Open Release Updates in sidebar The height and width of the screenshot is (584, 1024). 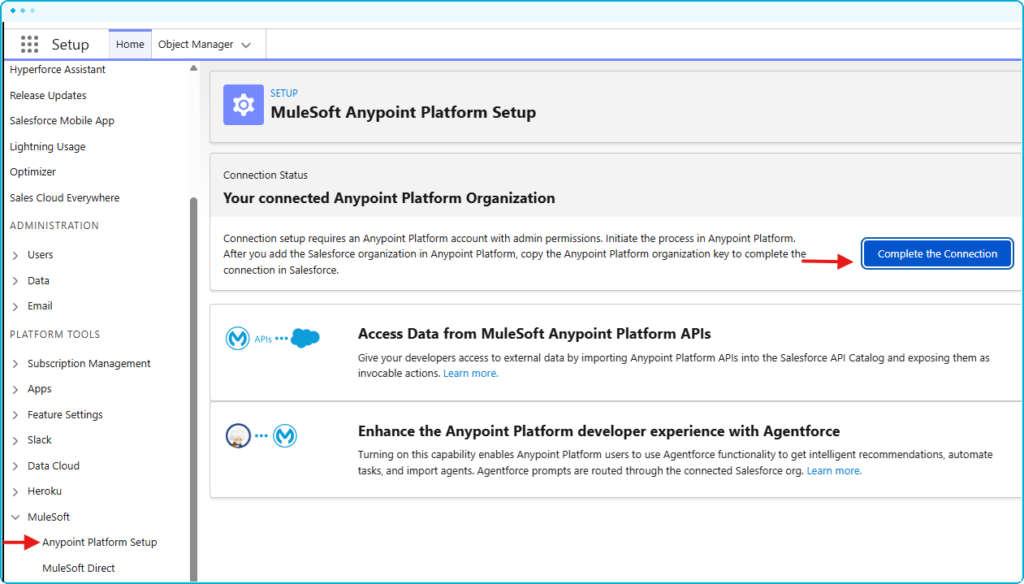coord(48,95)
